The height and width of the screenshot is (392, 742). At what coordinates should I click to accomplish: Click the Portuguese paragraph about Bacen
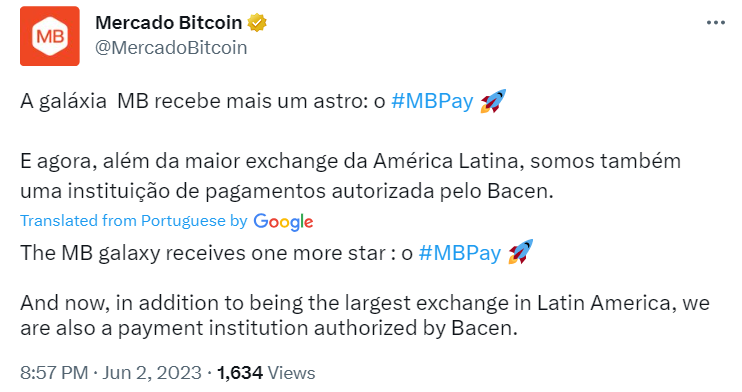[x=350, y=176]
